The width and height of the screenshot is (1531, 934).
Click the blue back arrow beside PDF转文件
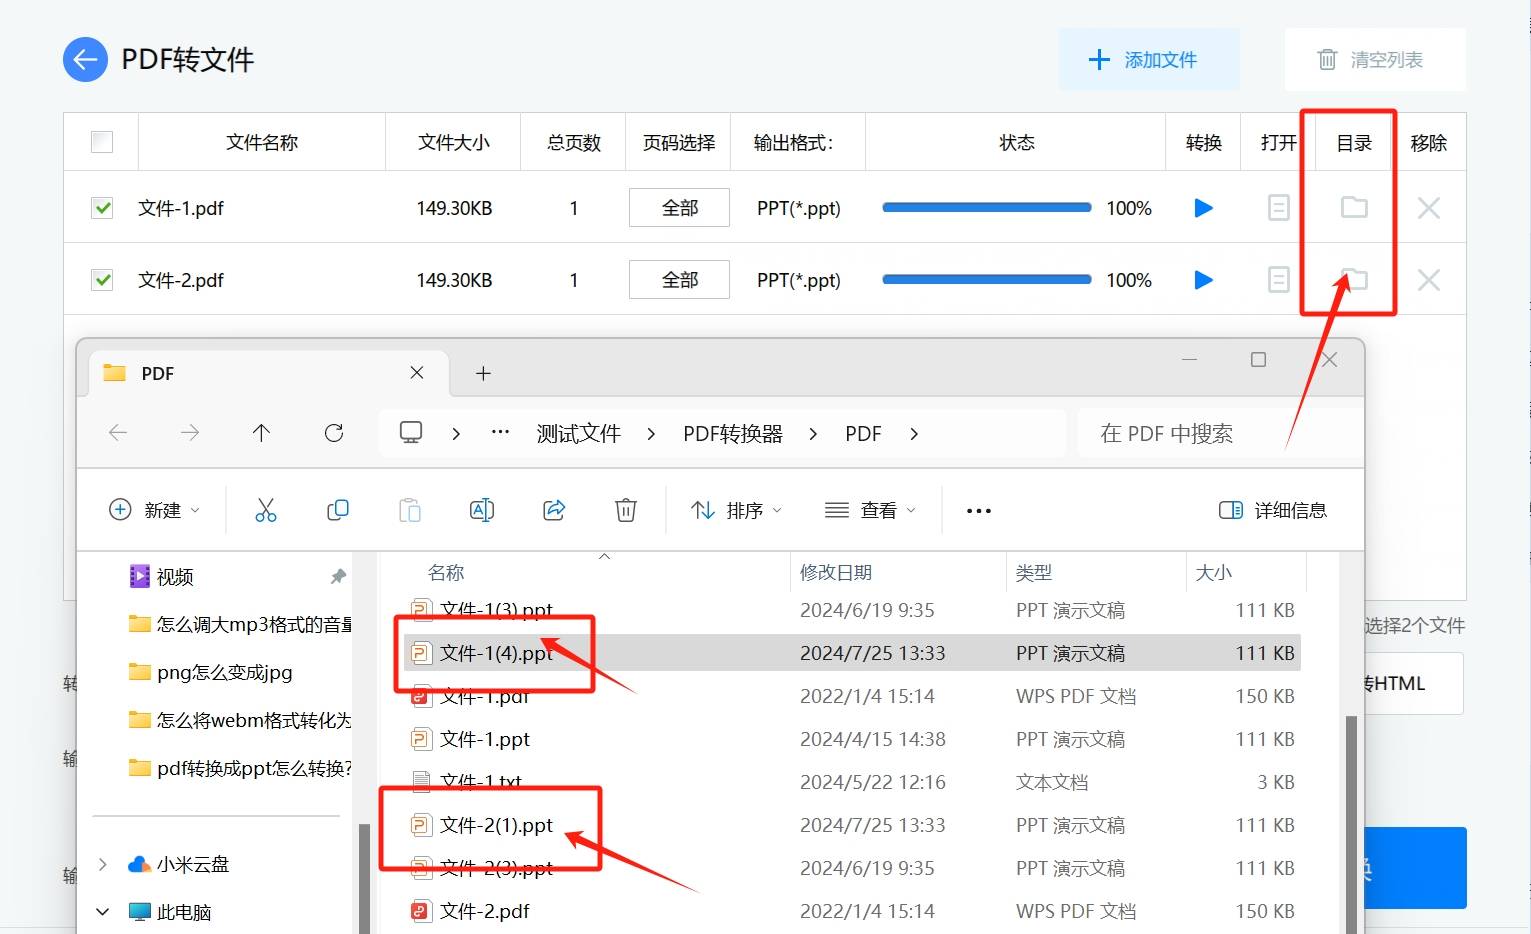pyautogui.click(x=85, y=60)
